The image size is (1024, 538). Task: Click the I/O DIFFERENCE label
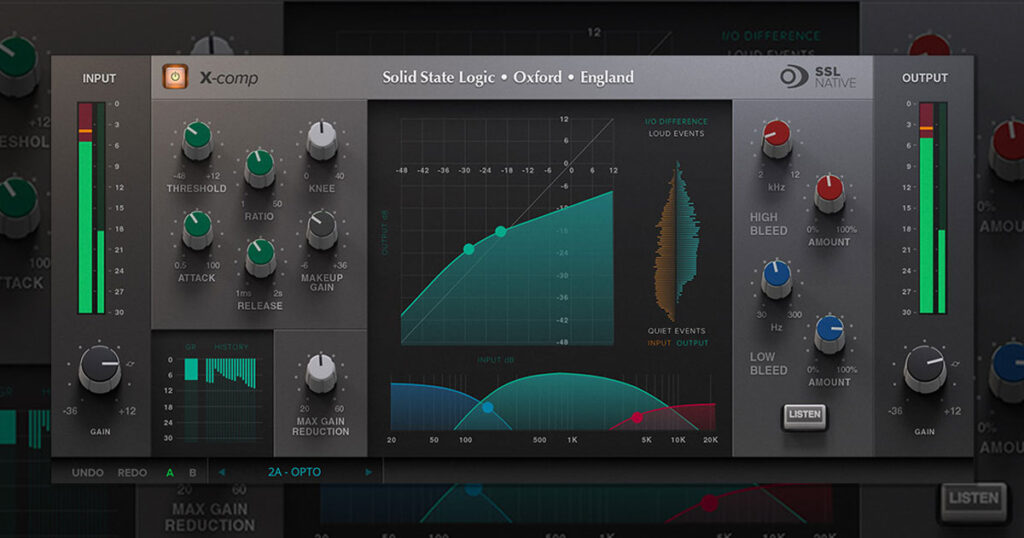676,121
